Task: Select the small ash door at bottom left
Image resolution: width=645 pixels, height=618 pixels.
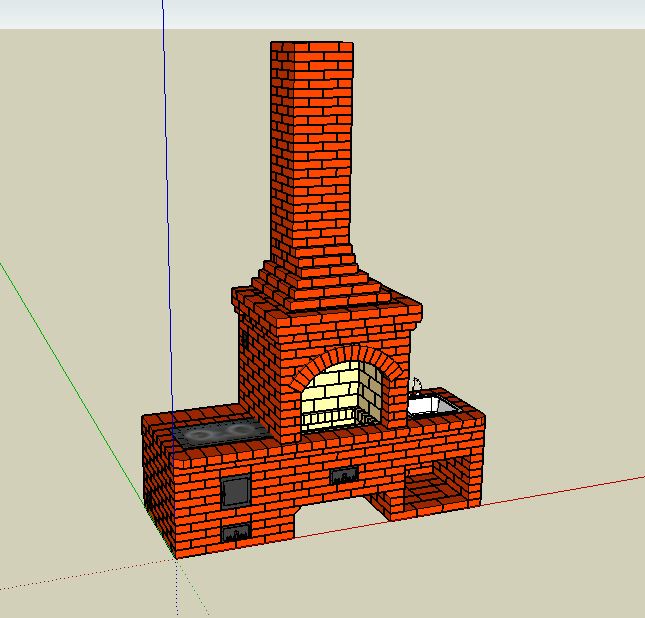Action: (x=236, y=533)
